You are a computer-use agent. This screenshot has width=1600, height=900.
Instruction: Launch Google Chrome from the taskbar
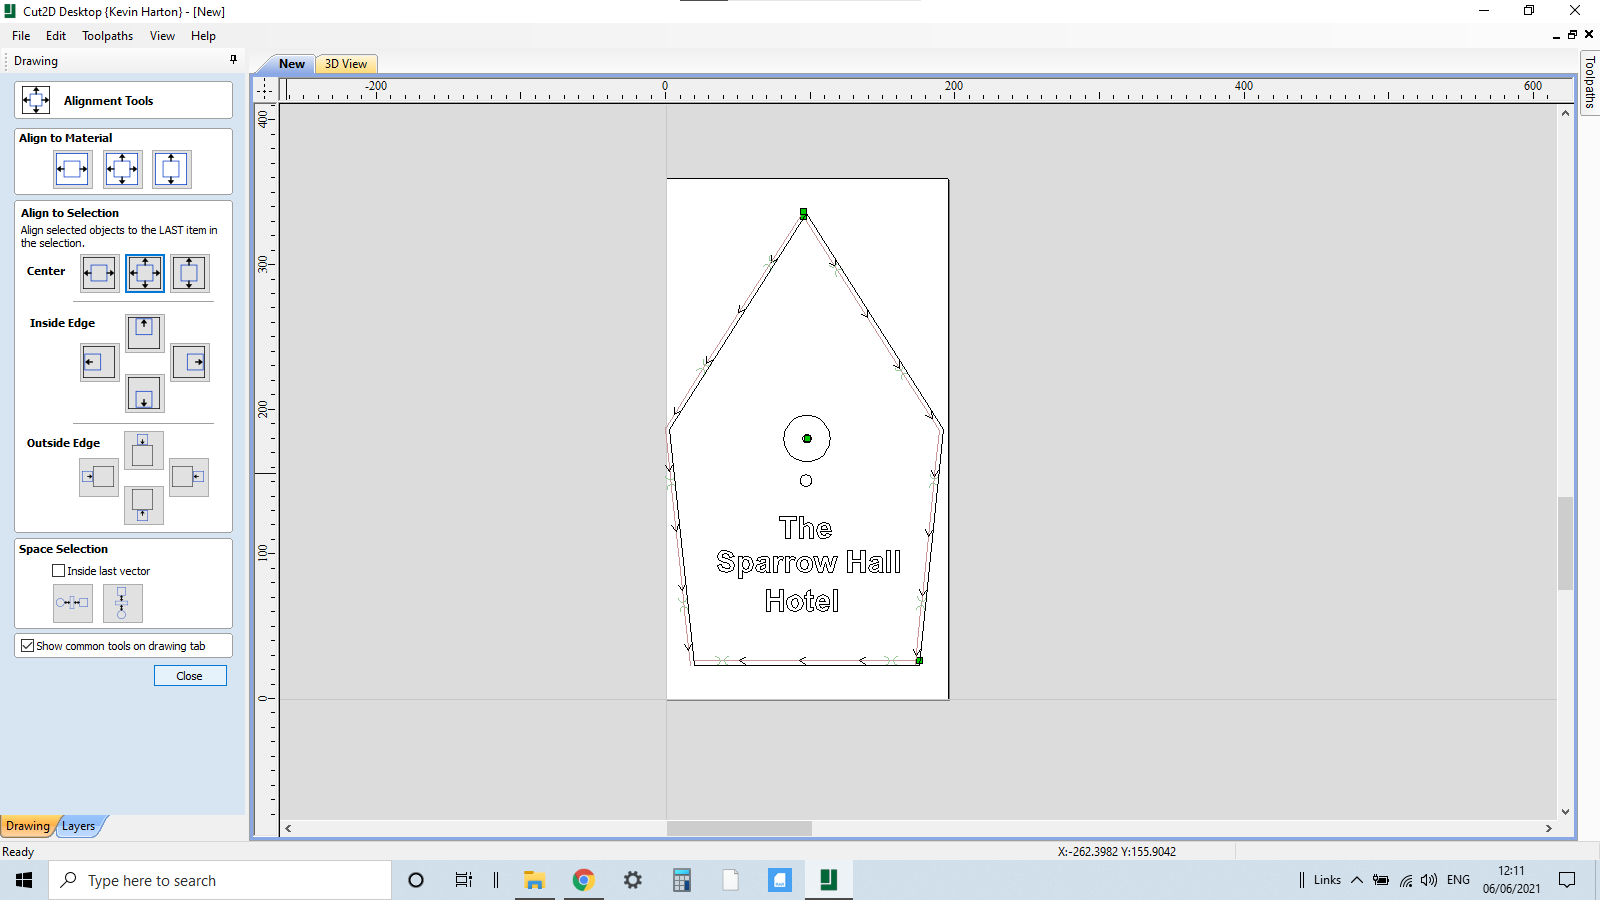(583, 880)
